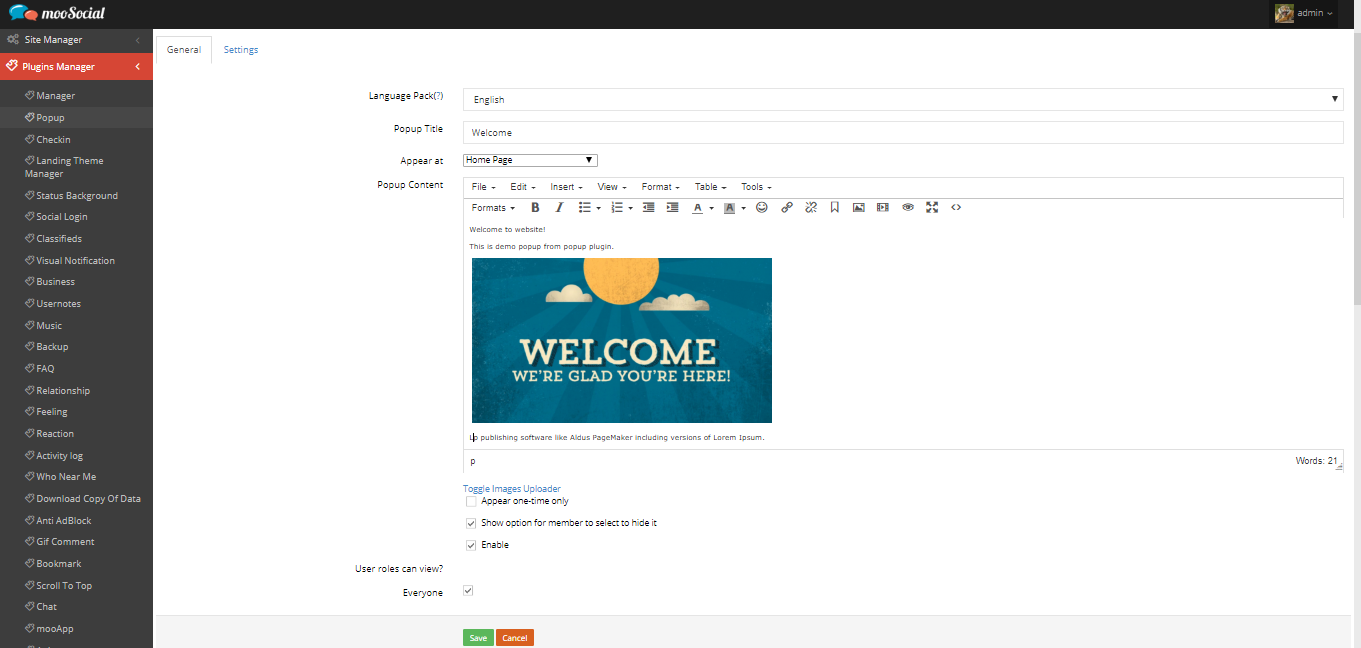Insert a bullet list
This screenshot has width=1361, height=648.
click(x=585, y=208)
